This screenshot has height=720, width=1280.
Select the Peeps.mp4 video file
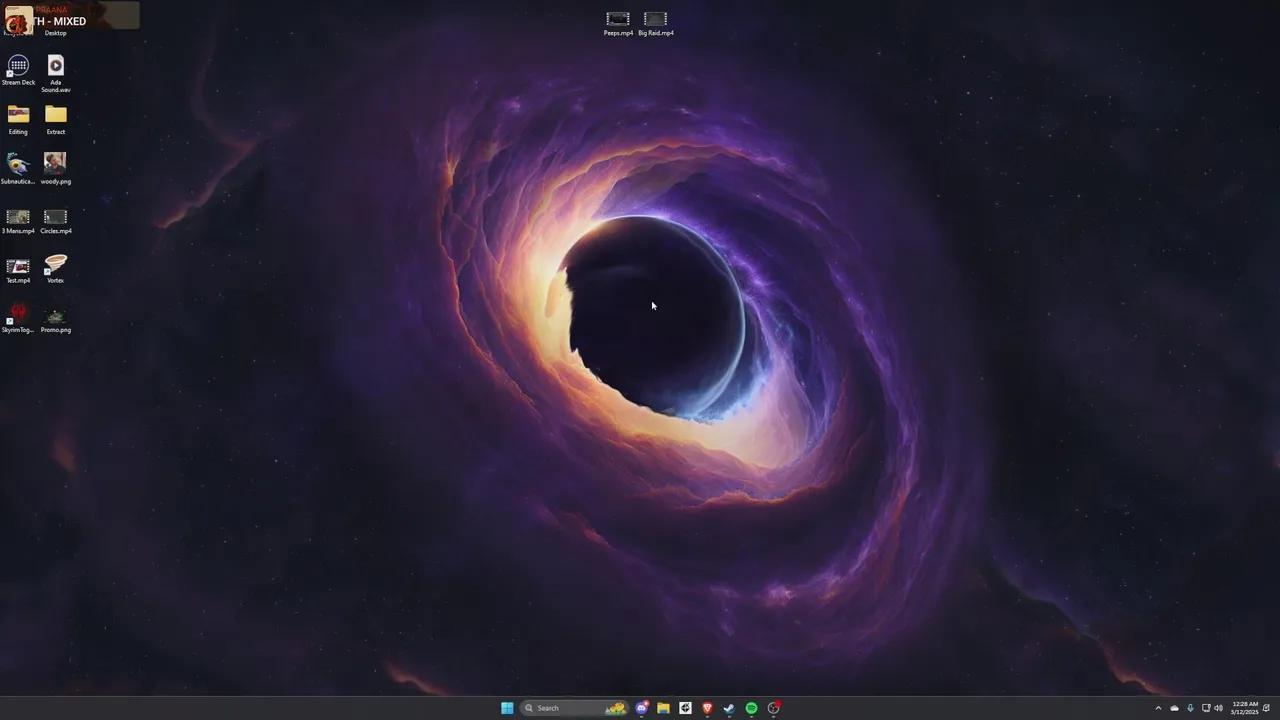click(x=618, y=20)
